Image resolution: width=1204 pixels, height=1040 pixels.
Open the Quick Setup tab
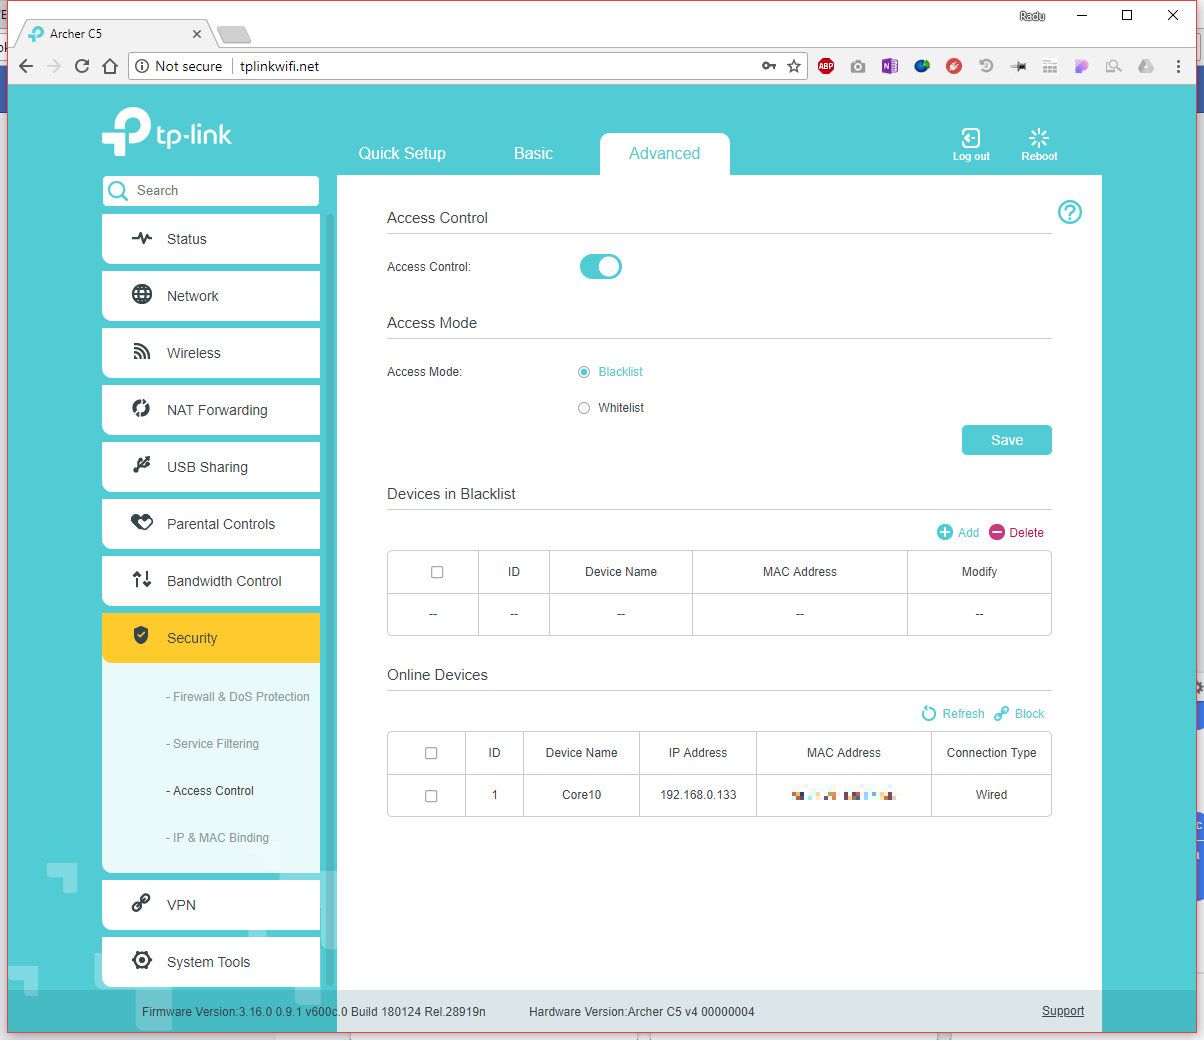click(402, 154)
